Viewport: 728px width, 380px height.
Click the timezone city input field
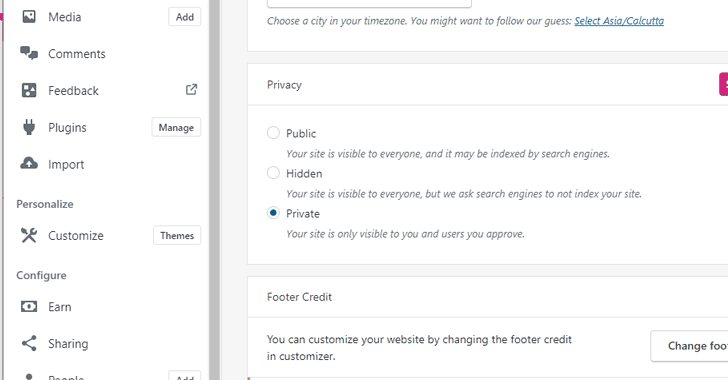click(369, 4)
